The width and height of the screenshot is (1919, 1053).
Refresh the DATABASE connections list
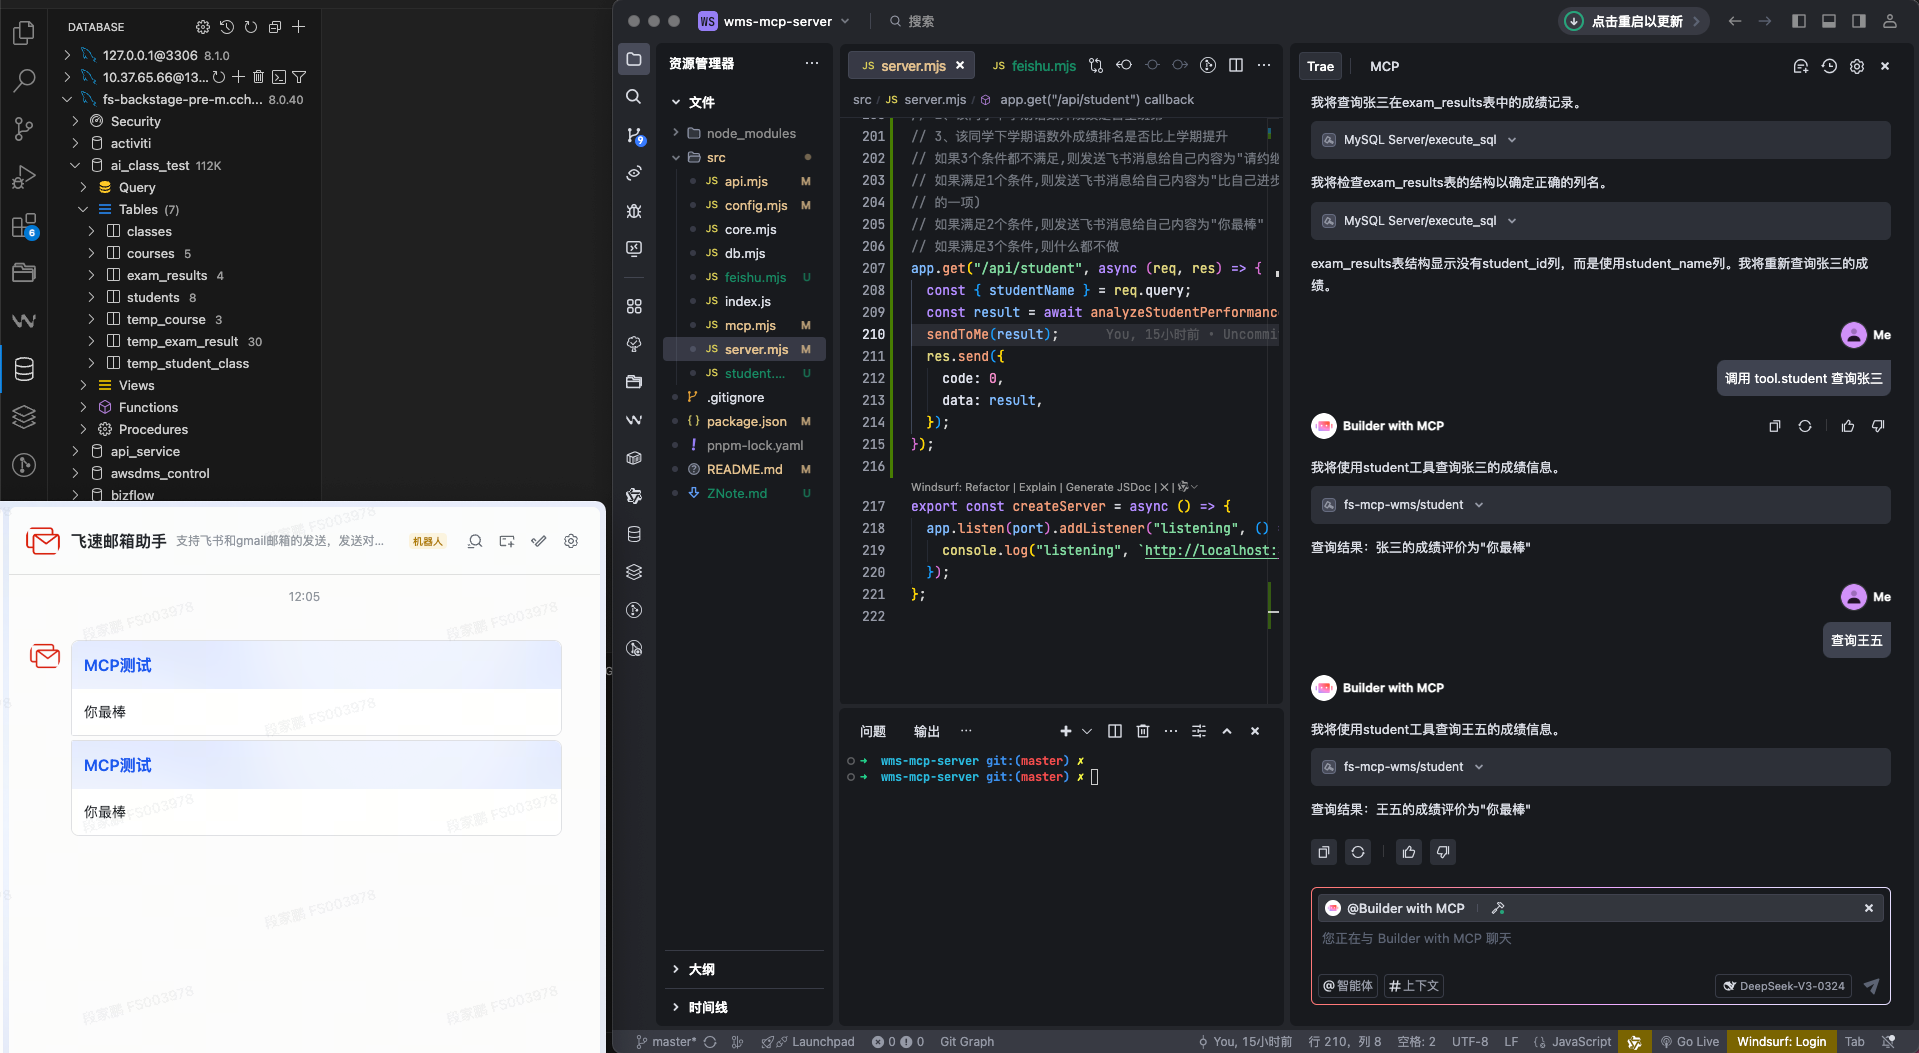251,27
